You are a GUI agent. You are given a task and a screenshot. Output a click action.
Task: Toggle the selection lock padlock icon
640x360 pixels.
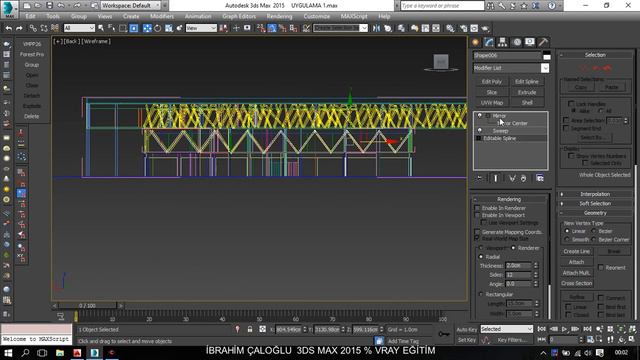click(250, 329)
